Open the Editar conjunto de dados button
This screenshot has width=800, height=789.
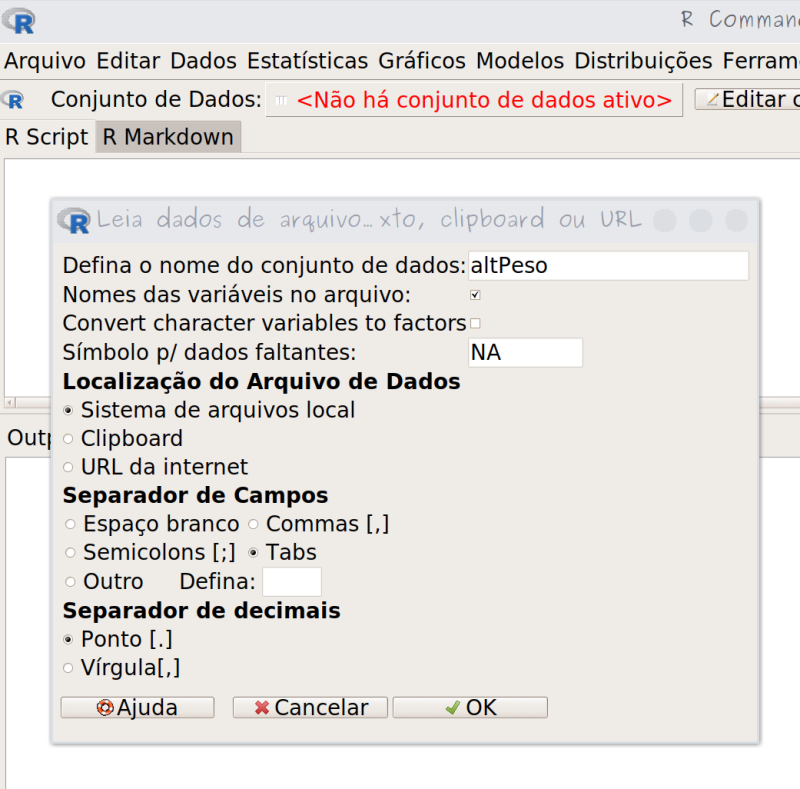click(x=748, y=100)
